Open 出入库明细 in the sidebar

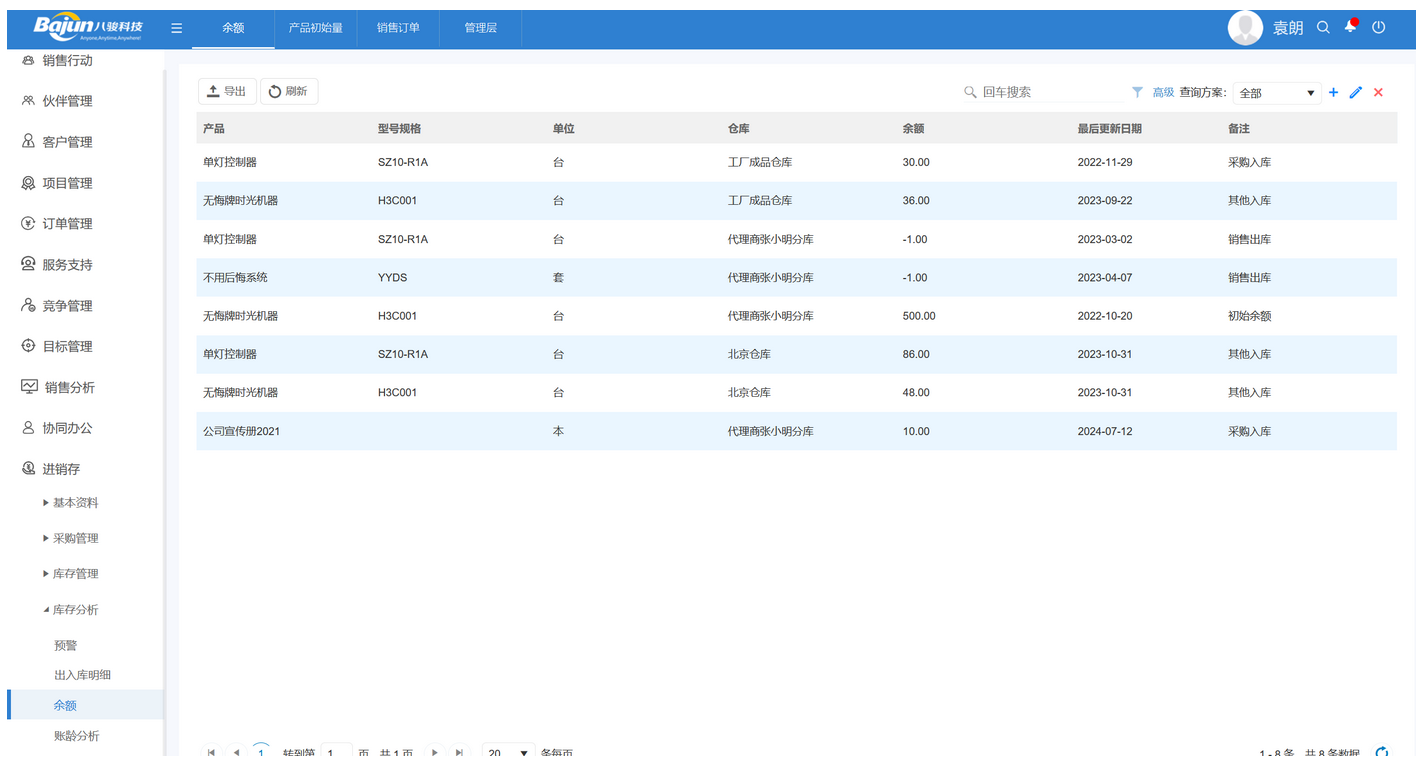(82, 675)
